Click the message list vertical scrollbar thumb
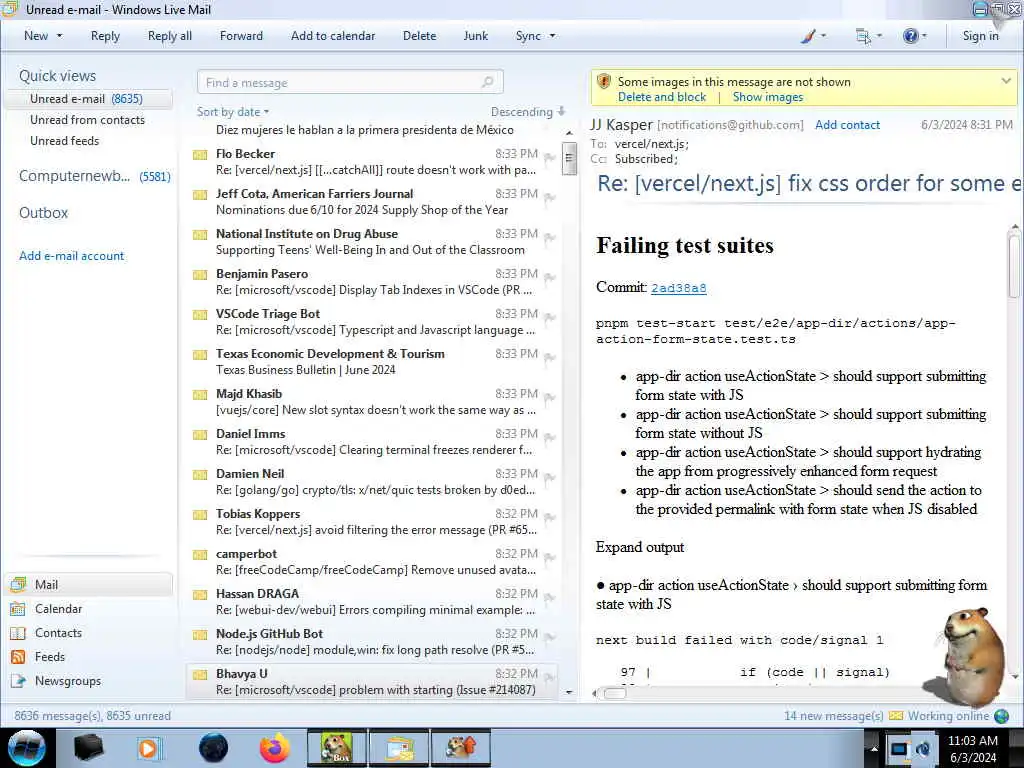Viewport: 1024px width, 768px height. [569, 159]
